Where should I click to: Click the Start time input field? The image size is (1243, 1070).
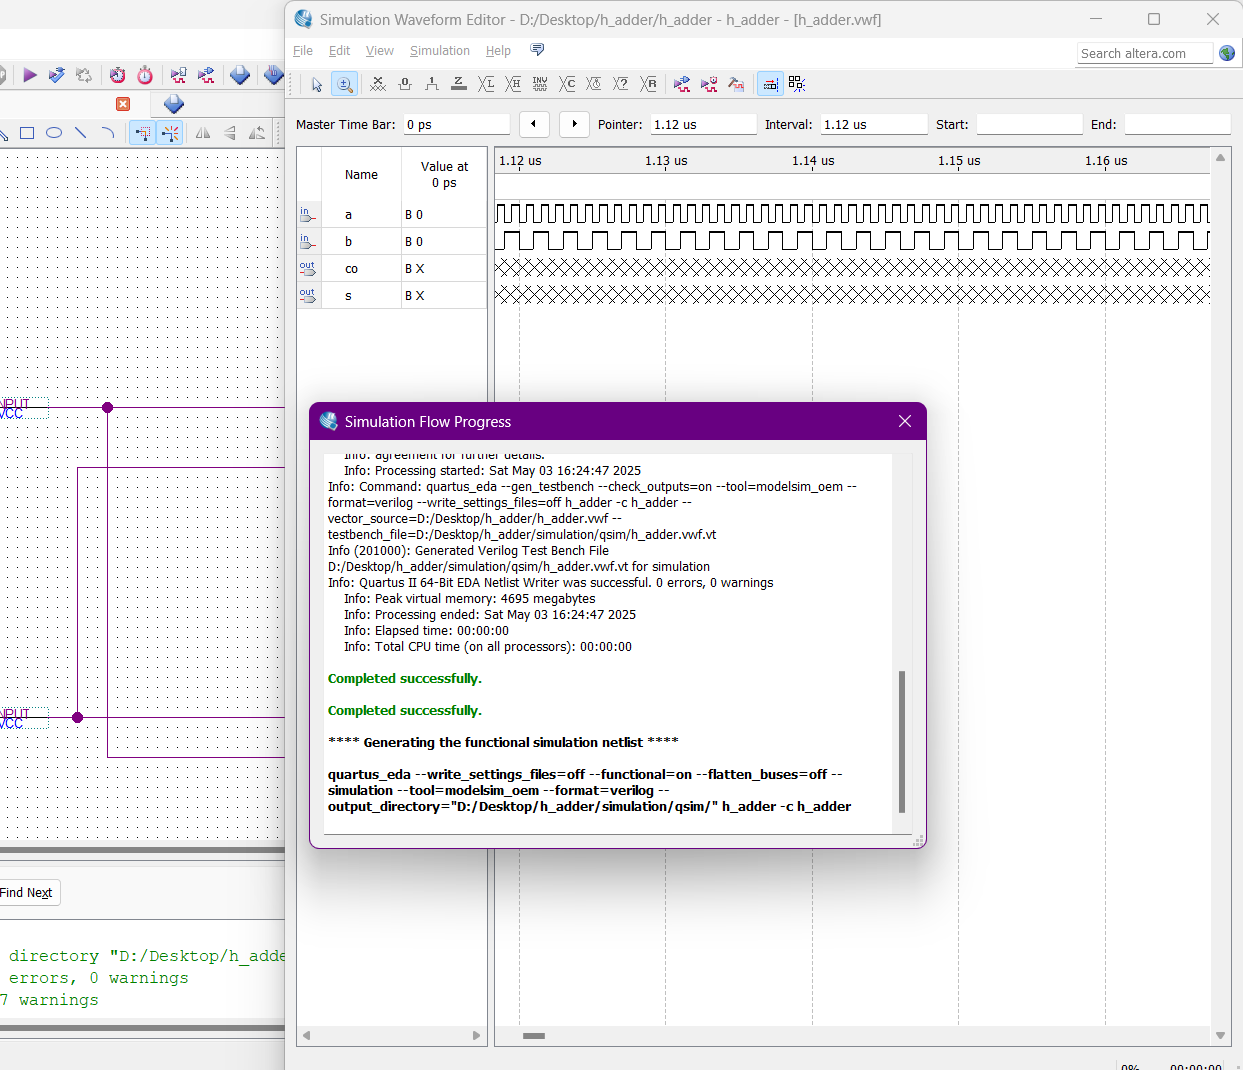coord(1029,124)
